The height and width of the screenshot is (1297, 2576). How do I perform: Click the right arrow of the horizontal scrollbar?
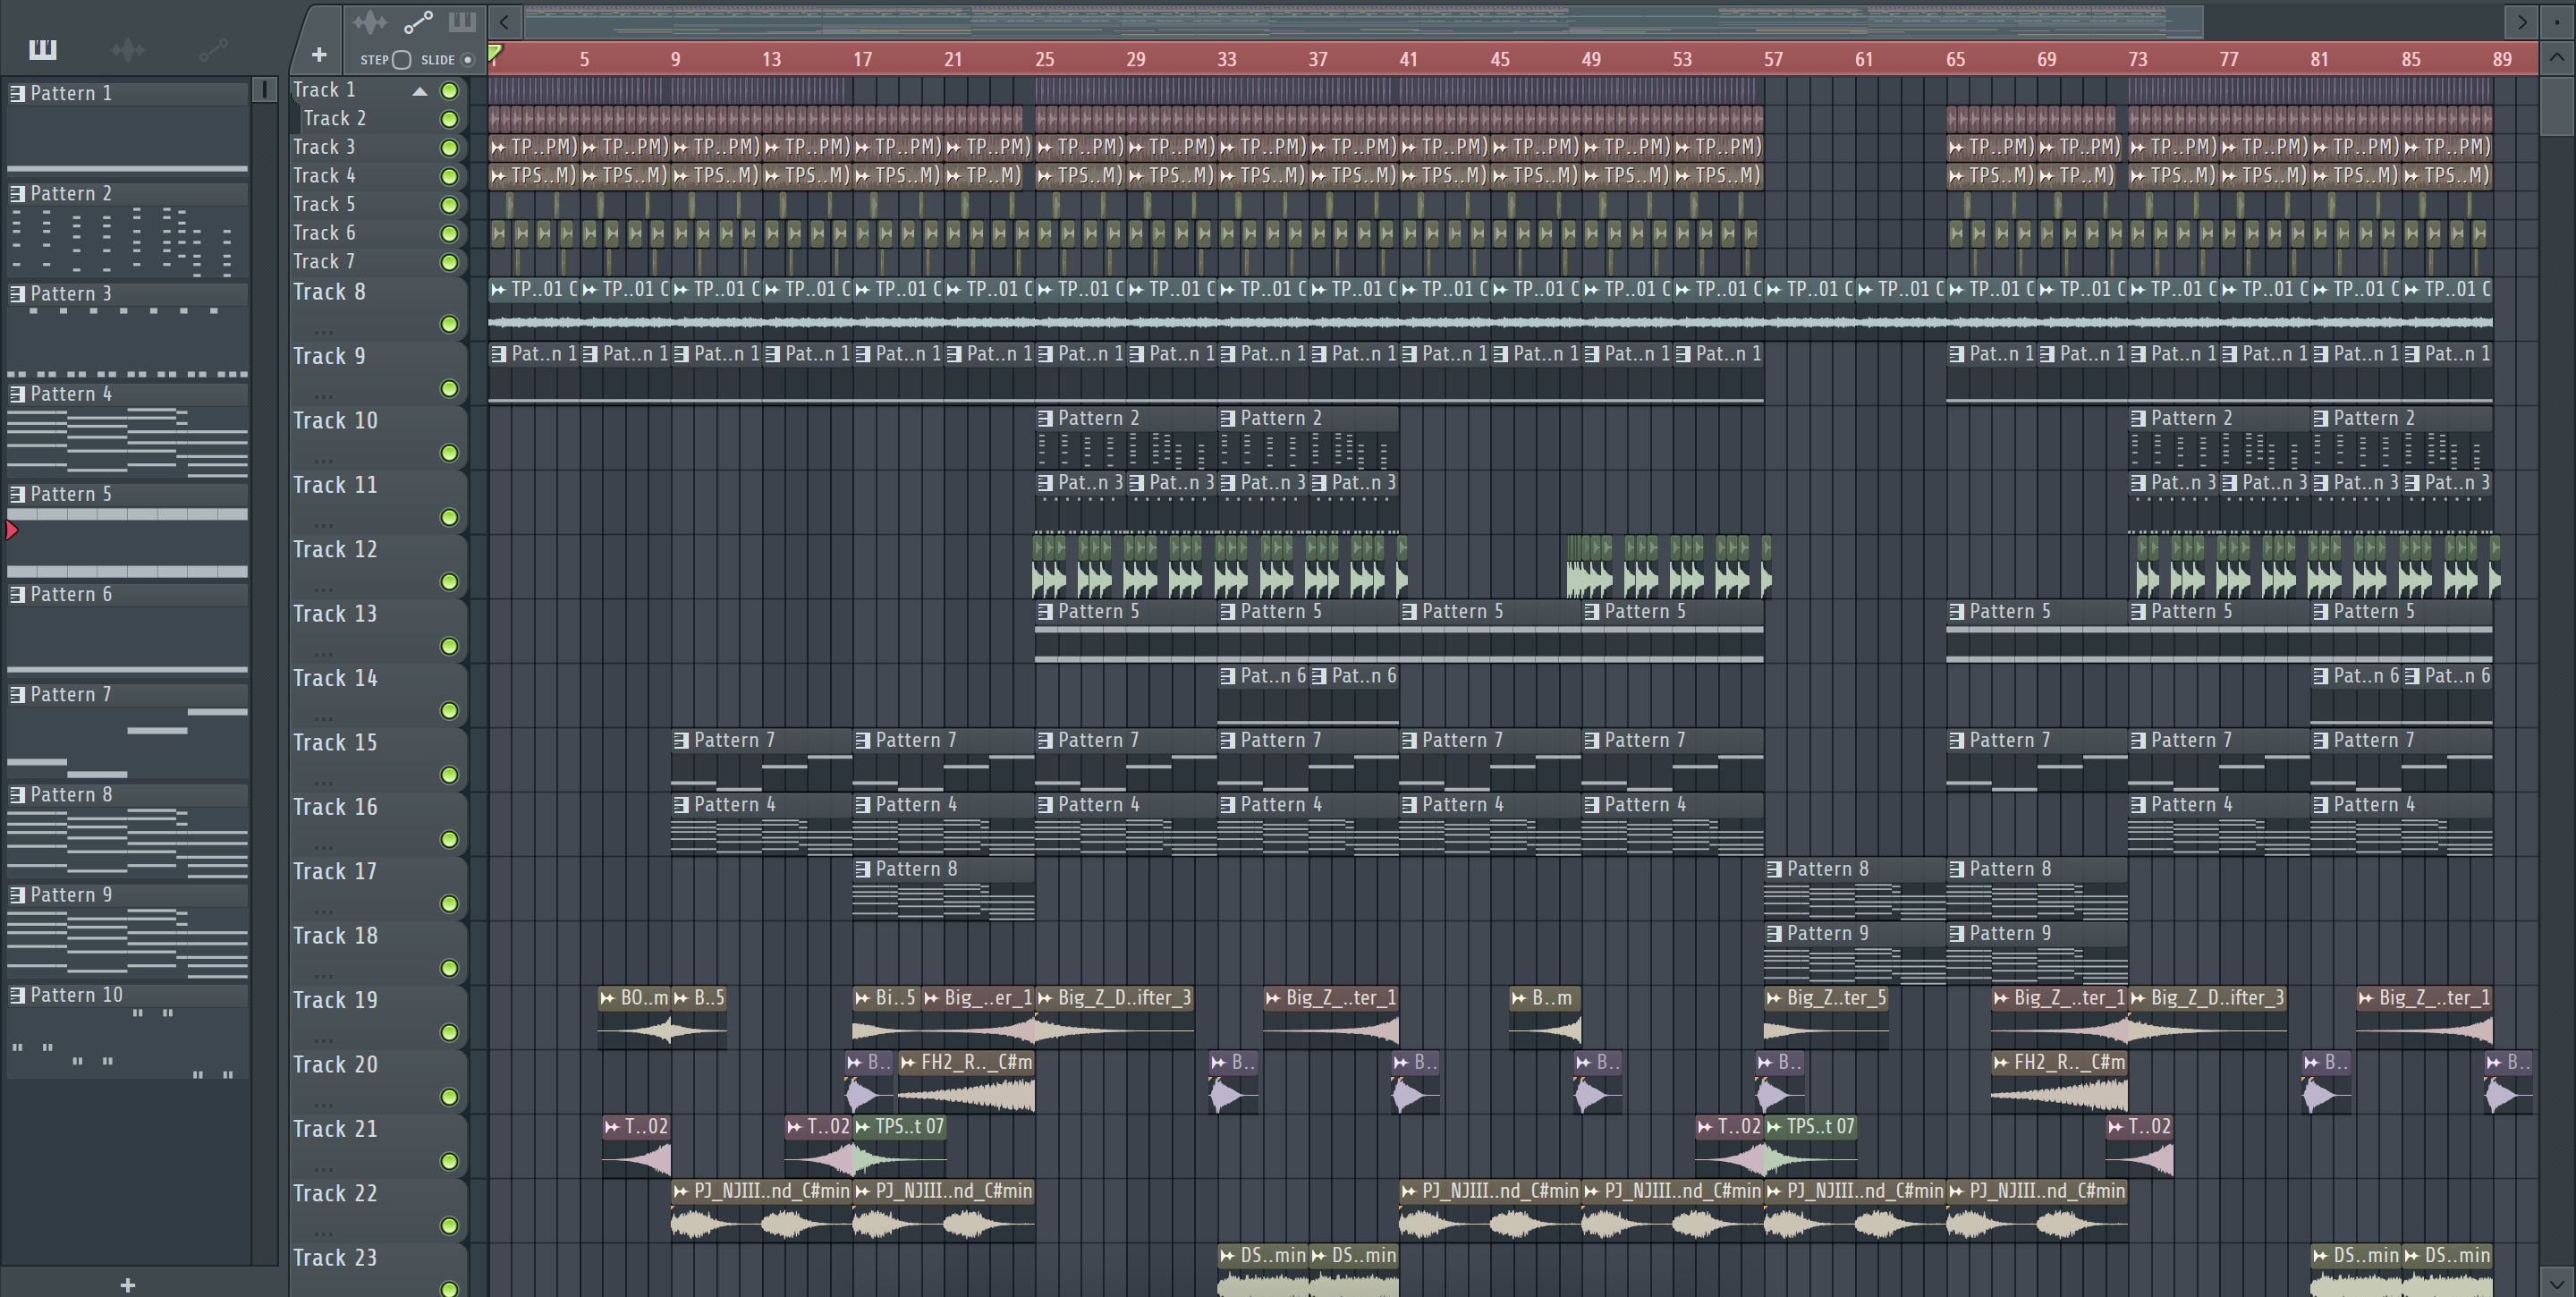(2521, 21)
